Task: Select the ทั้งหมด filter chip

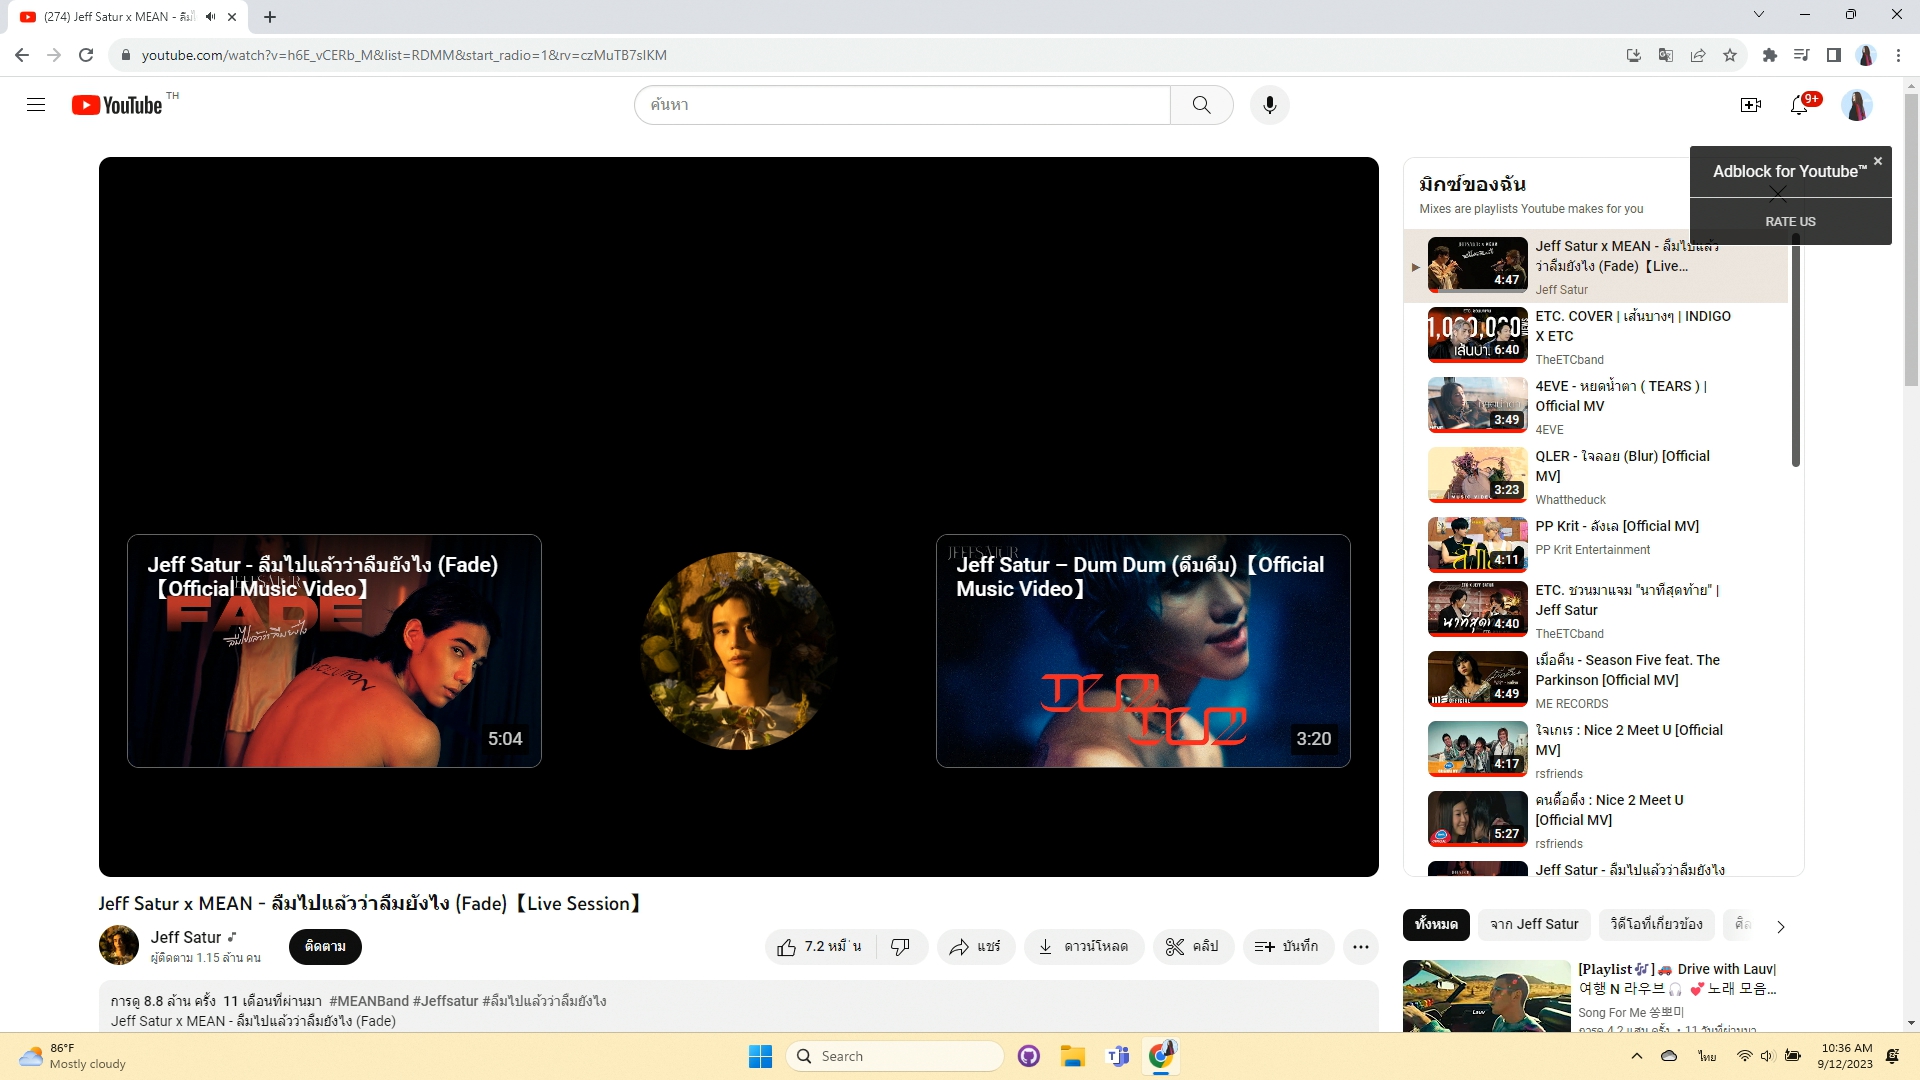Action: (1436, 924)
